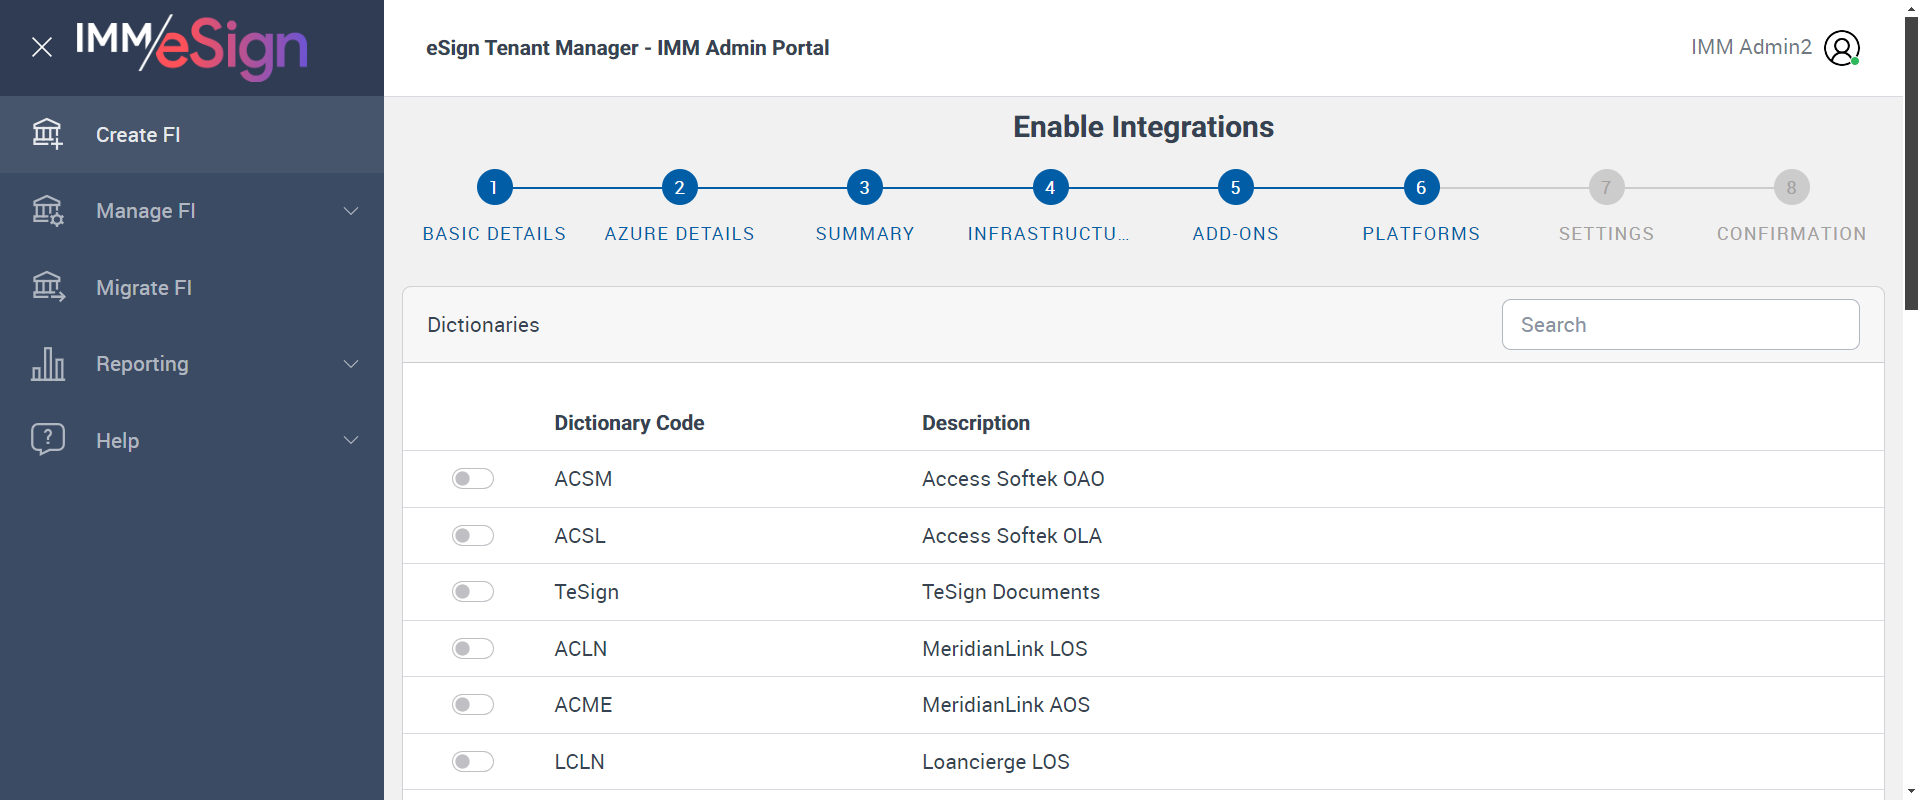This screenshot has height=800, width=1920.
Task: Open step 3 Summary in wizard
Action: pos(864,187)
